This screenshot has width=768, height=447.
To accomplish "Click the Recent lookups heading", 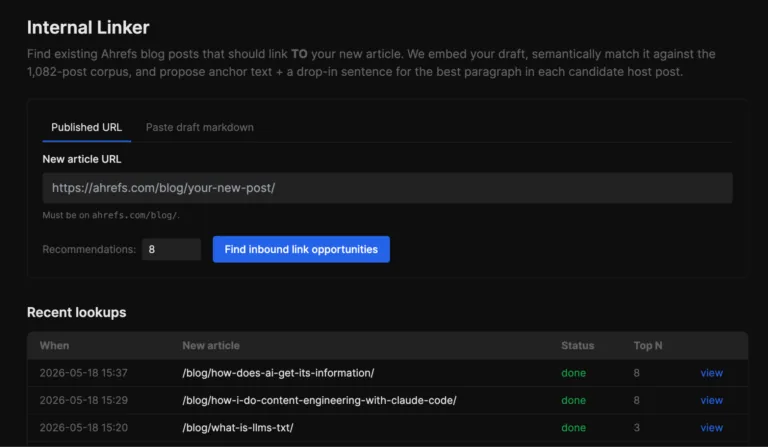I will (76, 312).
